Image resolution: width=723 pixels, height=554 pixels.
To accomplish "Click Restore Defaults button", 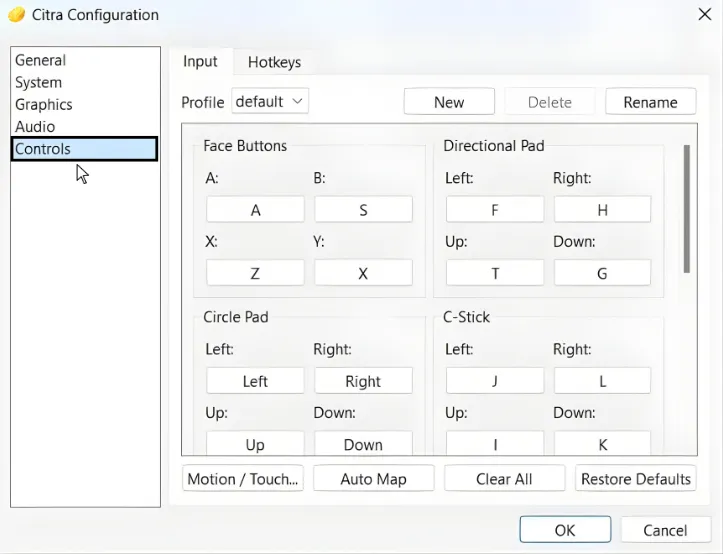I will pyautogui.click(x=635, y=479).
